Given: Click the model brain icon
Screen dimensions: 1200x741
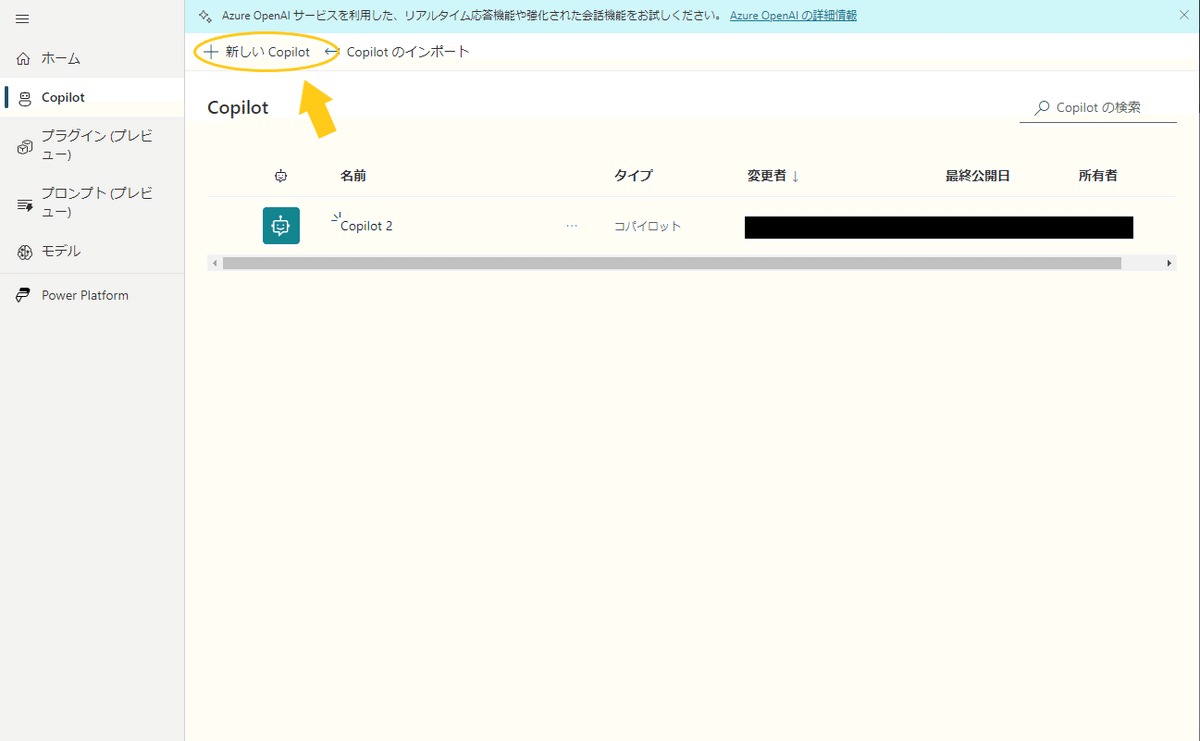Looking at the screenshot, I should point(24,252).
